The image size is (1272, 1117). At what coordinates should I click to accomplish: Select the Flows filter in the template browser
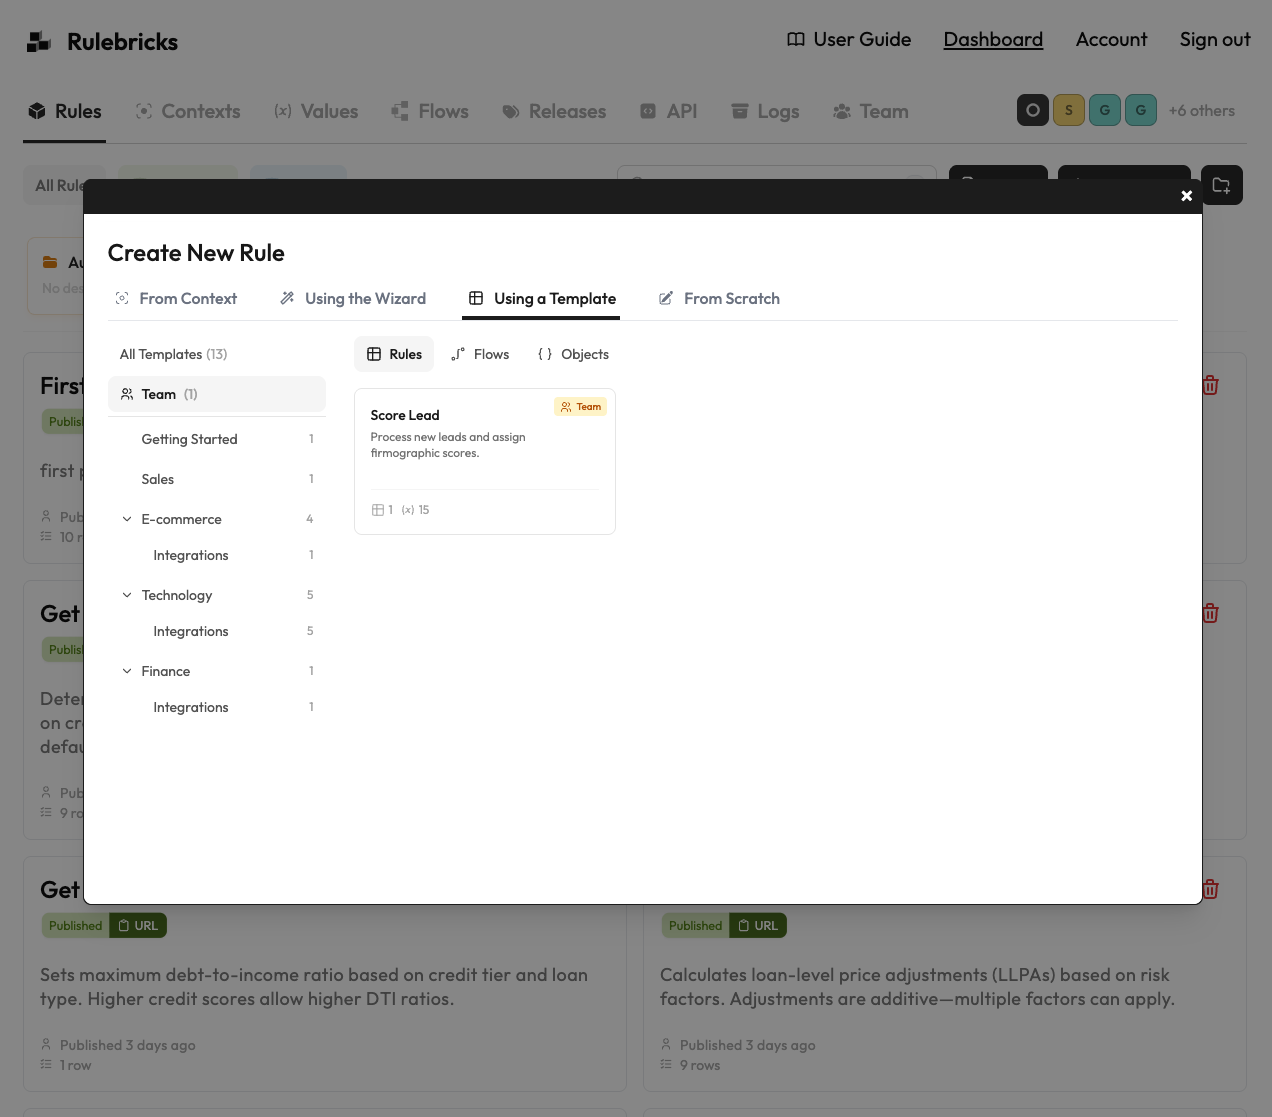click(480, 354)
